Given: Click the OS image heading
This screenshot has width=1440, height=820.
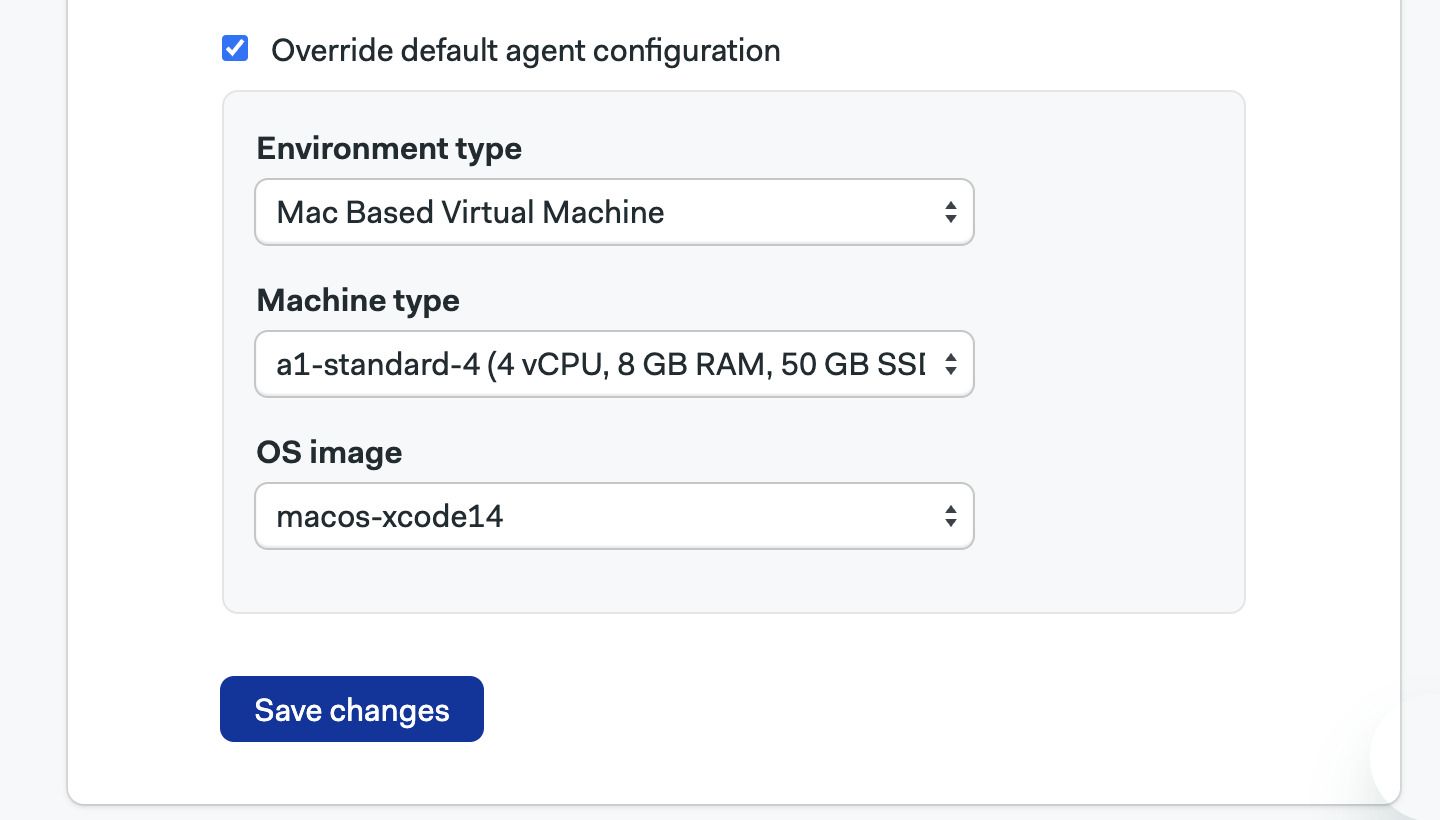Looking at the screenshot, I should pos(329,453).
